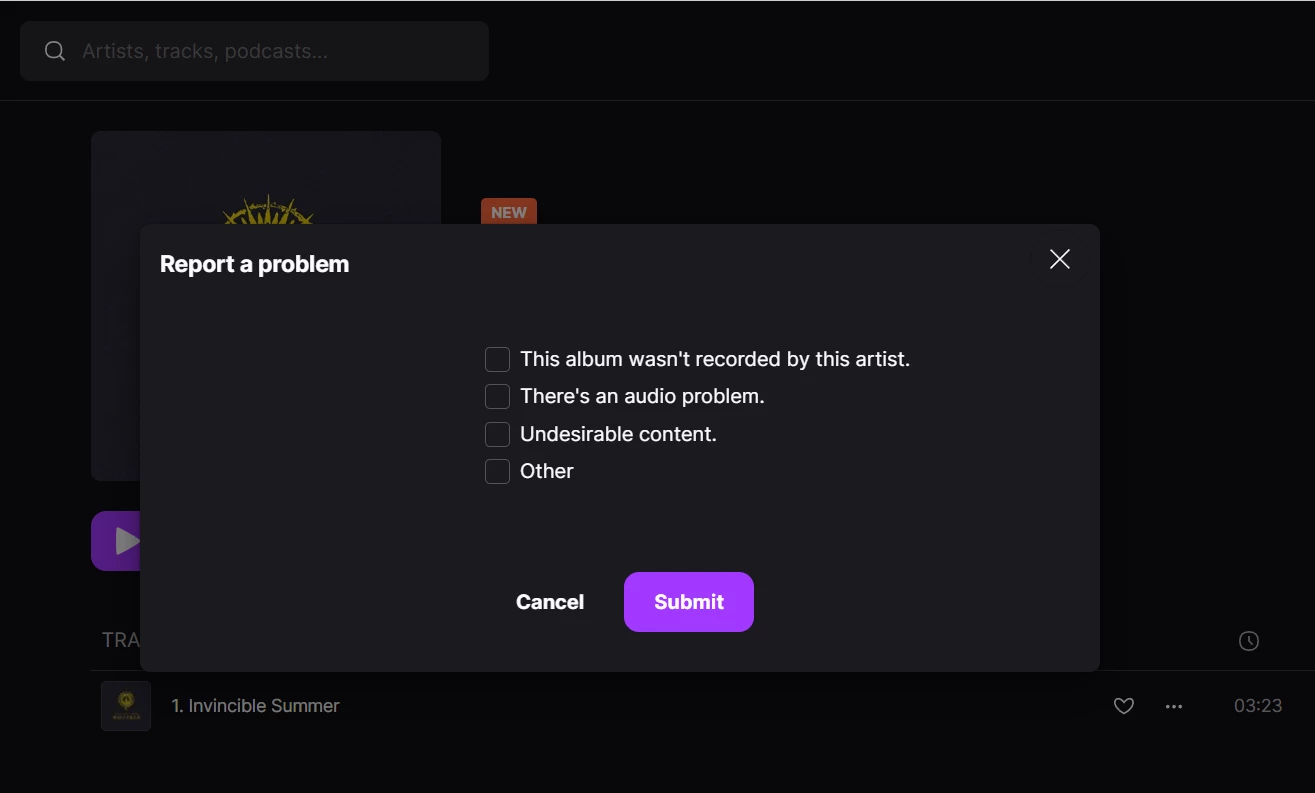Hit the purple play button
This screenshot has width=1315, height=793.
click(116, 541)
